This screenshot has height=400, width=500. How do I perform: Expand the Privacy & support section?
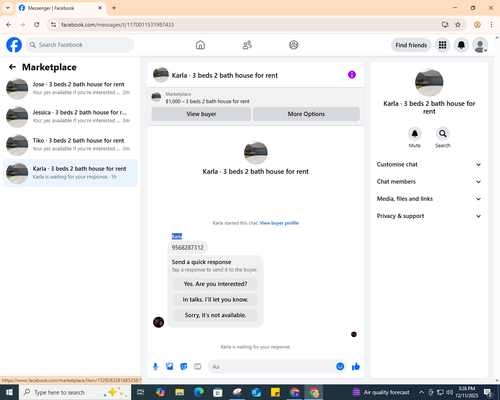tap(429, 216)
